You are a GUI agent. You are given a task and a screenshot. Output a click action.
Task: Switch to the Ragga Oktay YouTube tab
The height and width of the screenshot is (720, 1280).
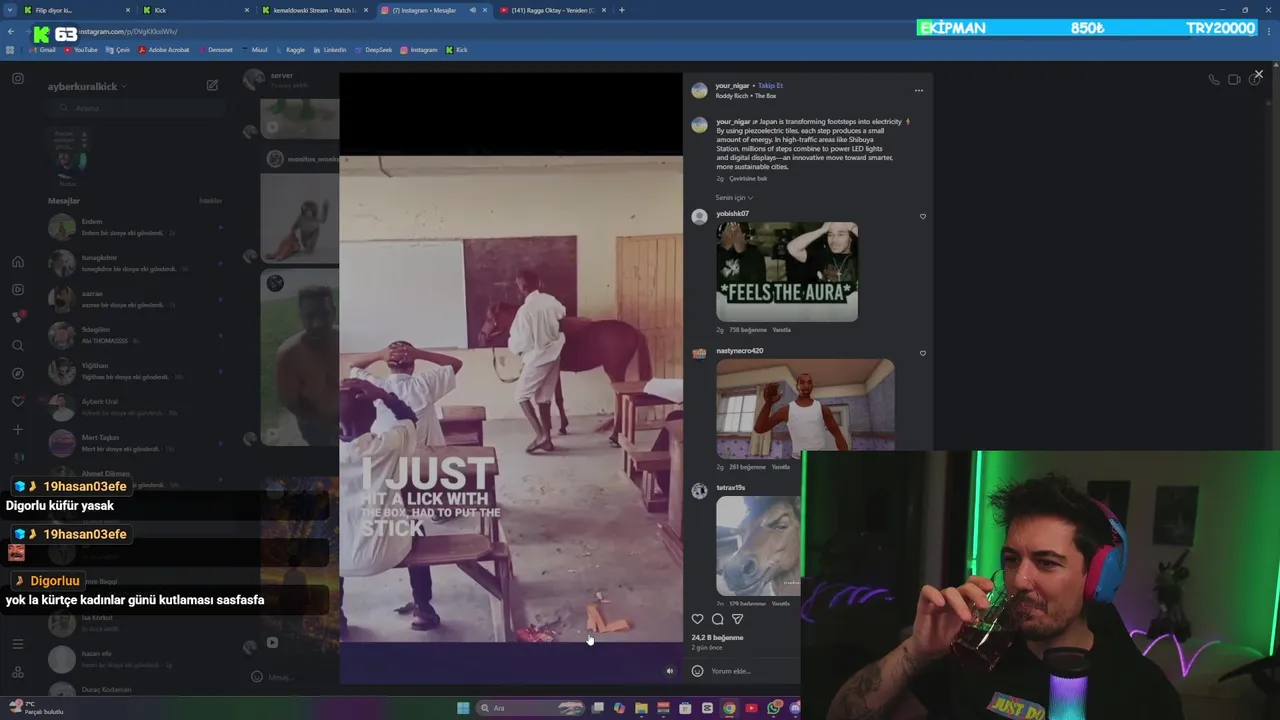[552, 10]
